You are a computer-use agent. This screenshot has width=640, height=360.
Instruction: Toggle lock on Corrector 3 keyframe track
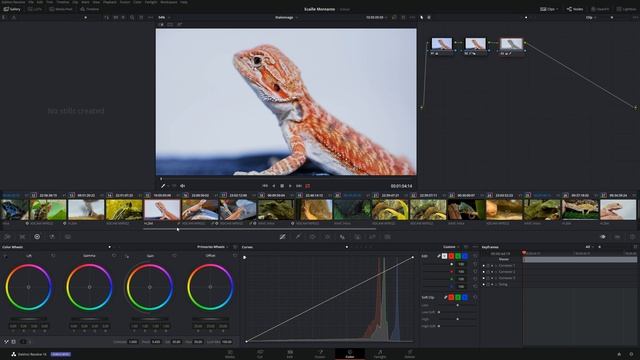tap(488, 278)
